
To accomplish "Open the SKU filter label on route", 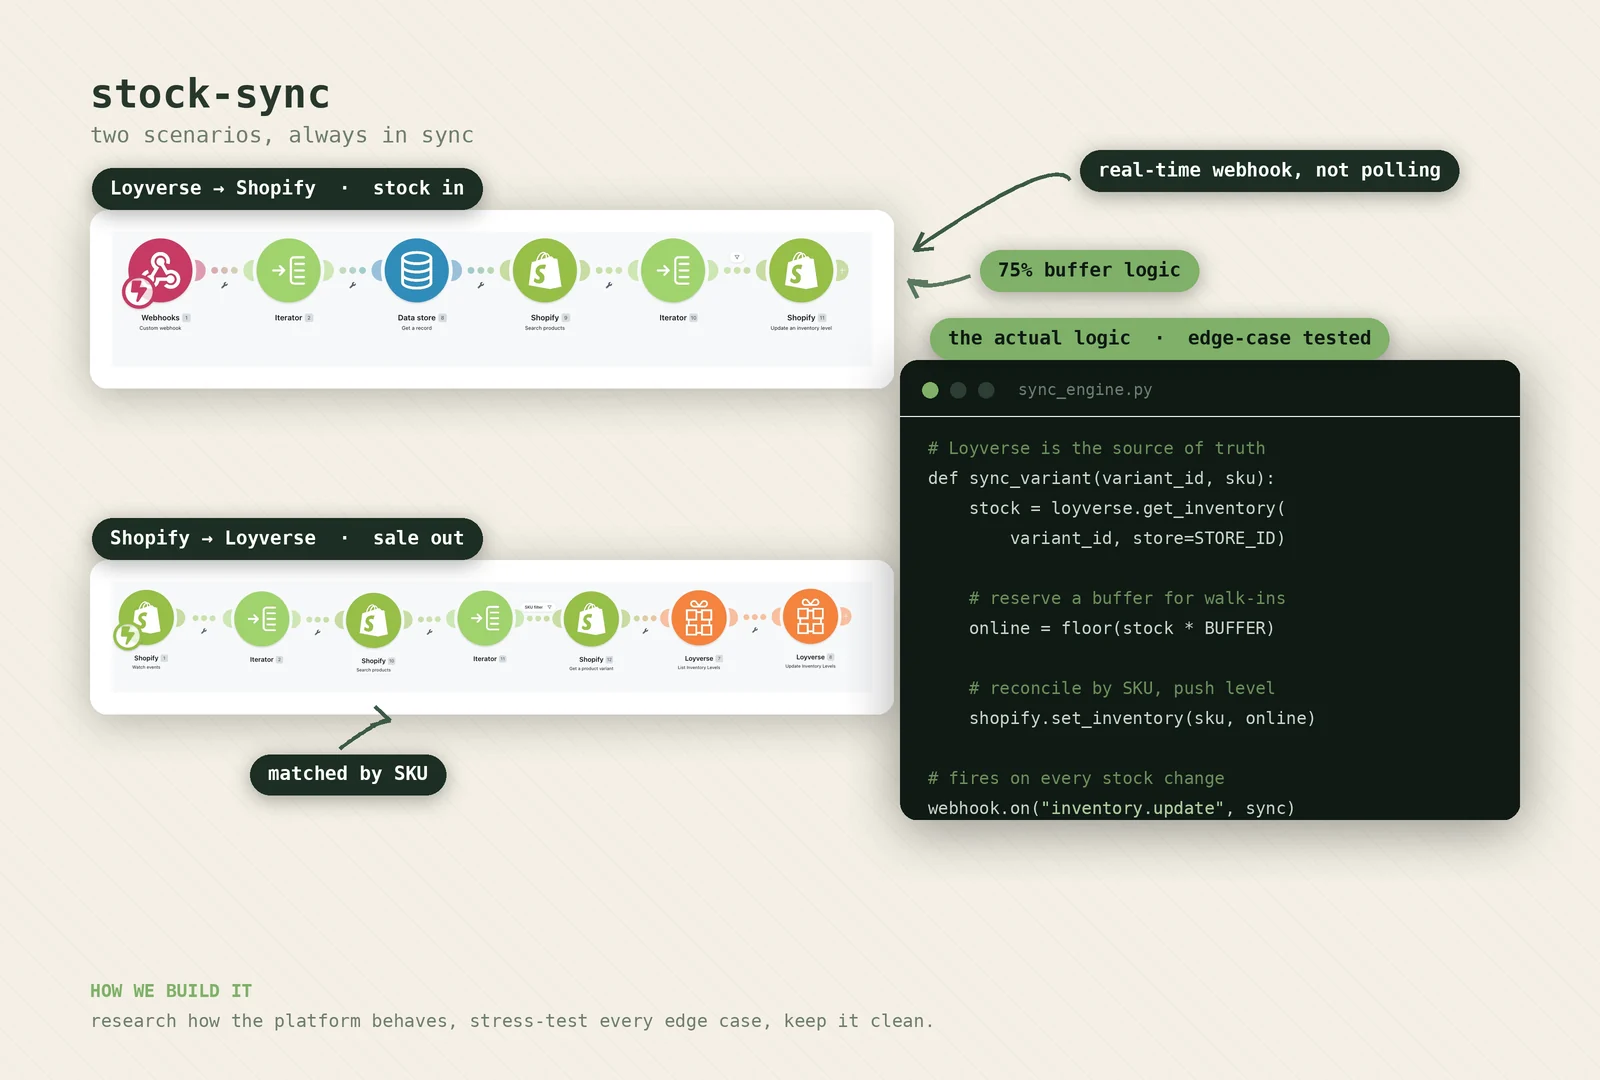I will (x=538, y=607).
